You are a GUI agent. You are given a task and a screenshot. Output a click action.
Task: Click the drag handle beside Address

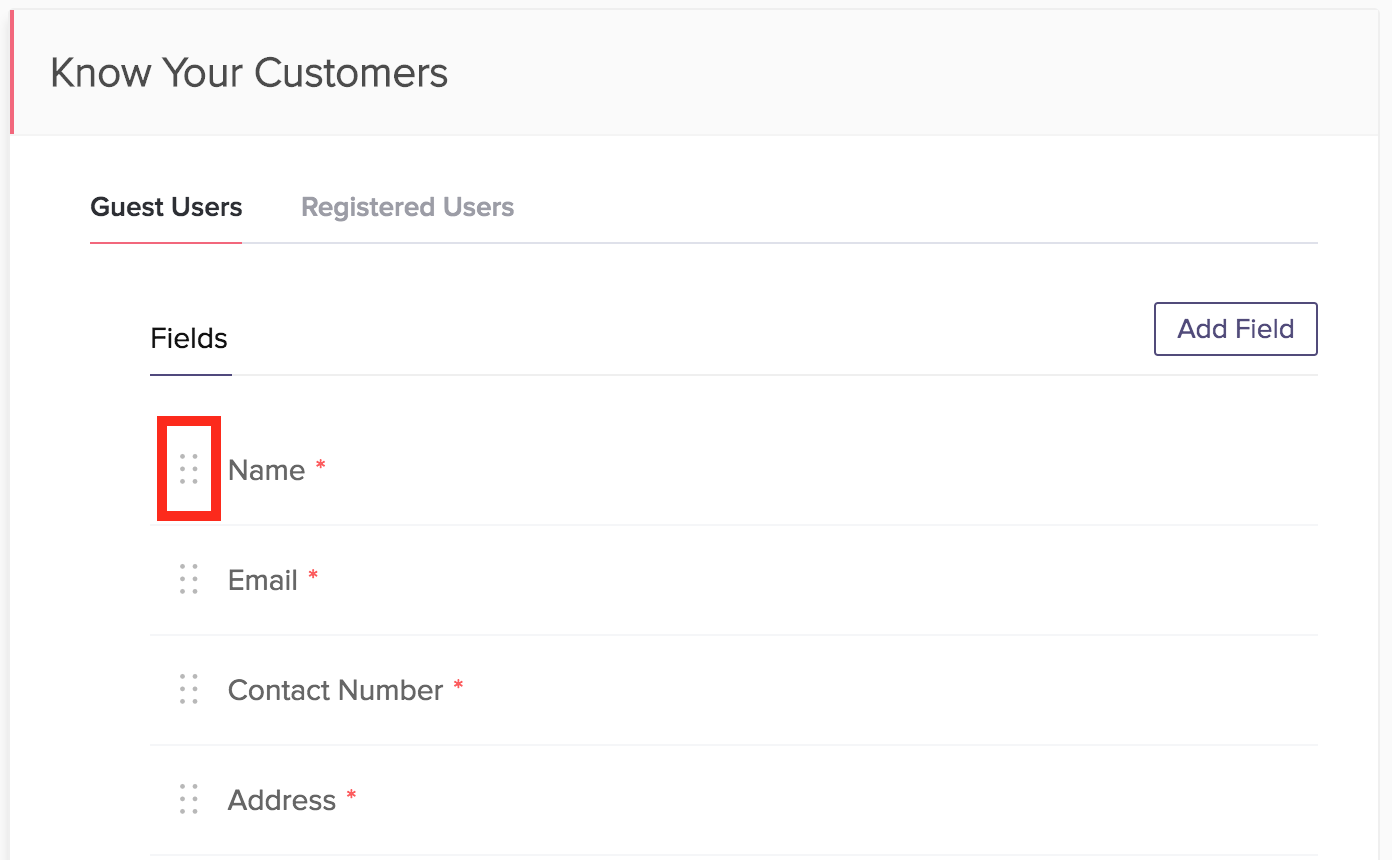click(x=189, y=799)
